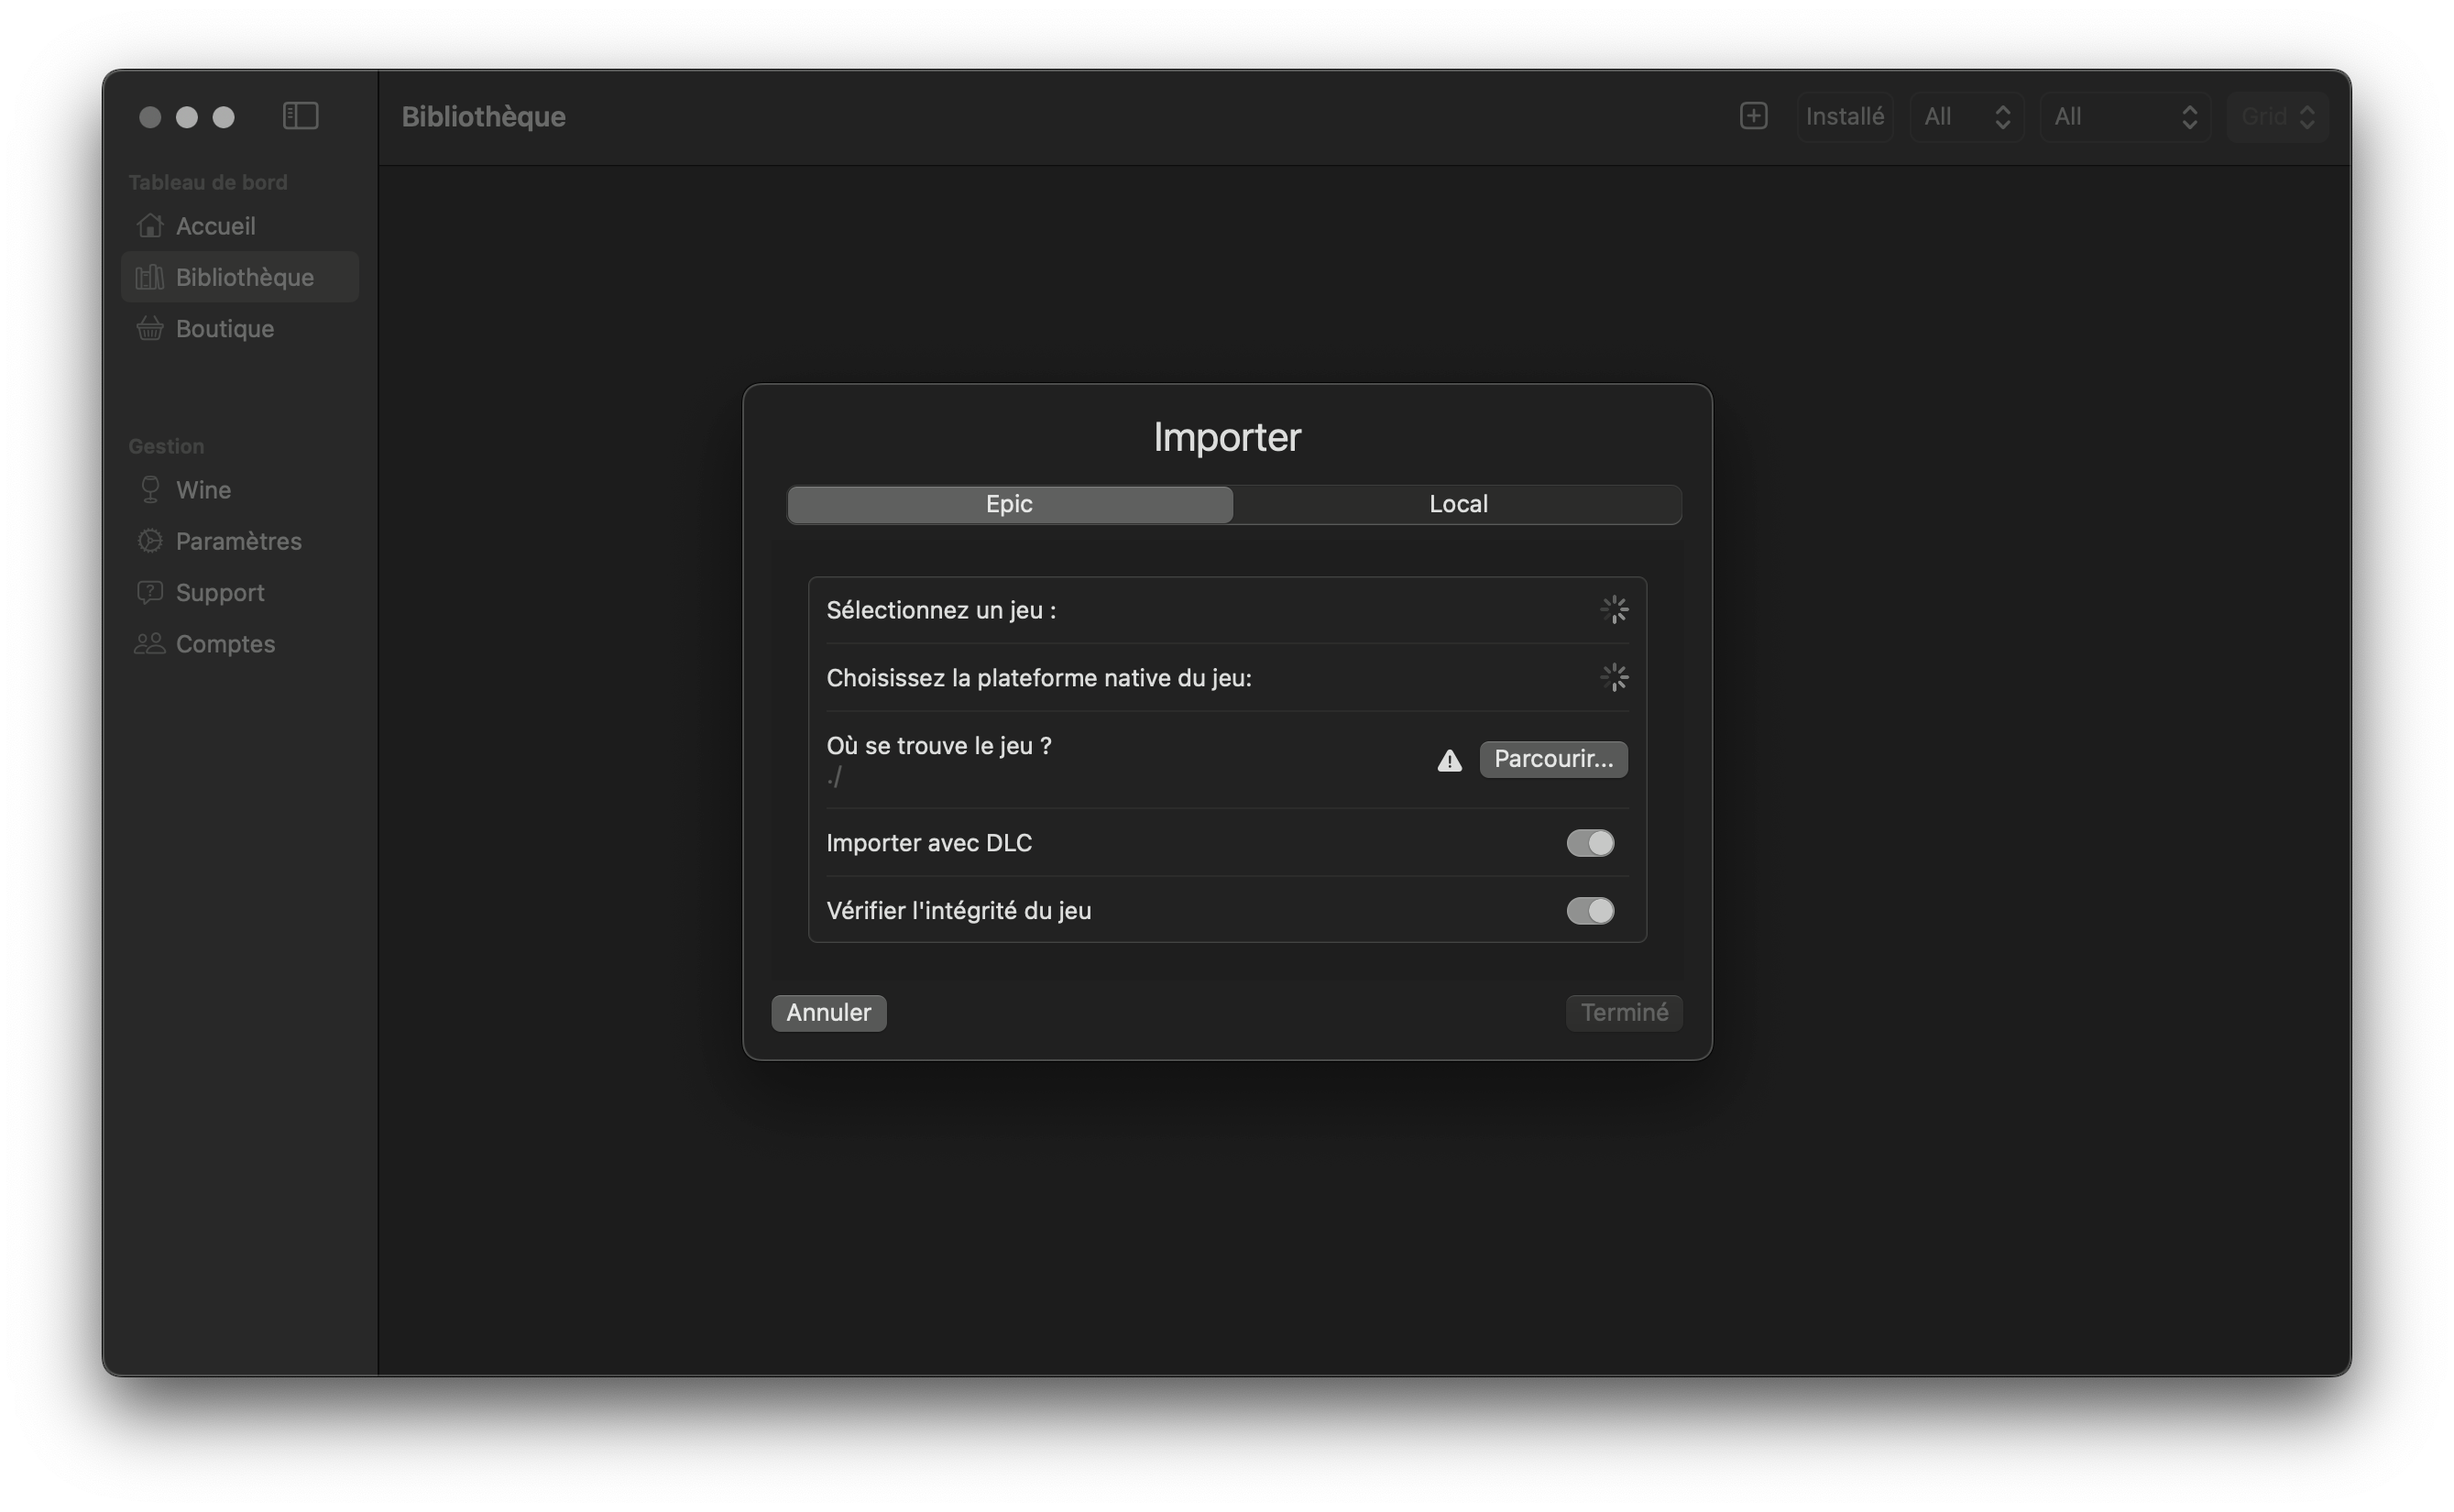Click spinner next to plateforme native
2454x1512 pixels.
[x=1614, y=678]
